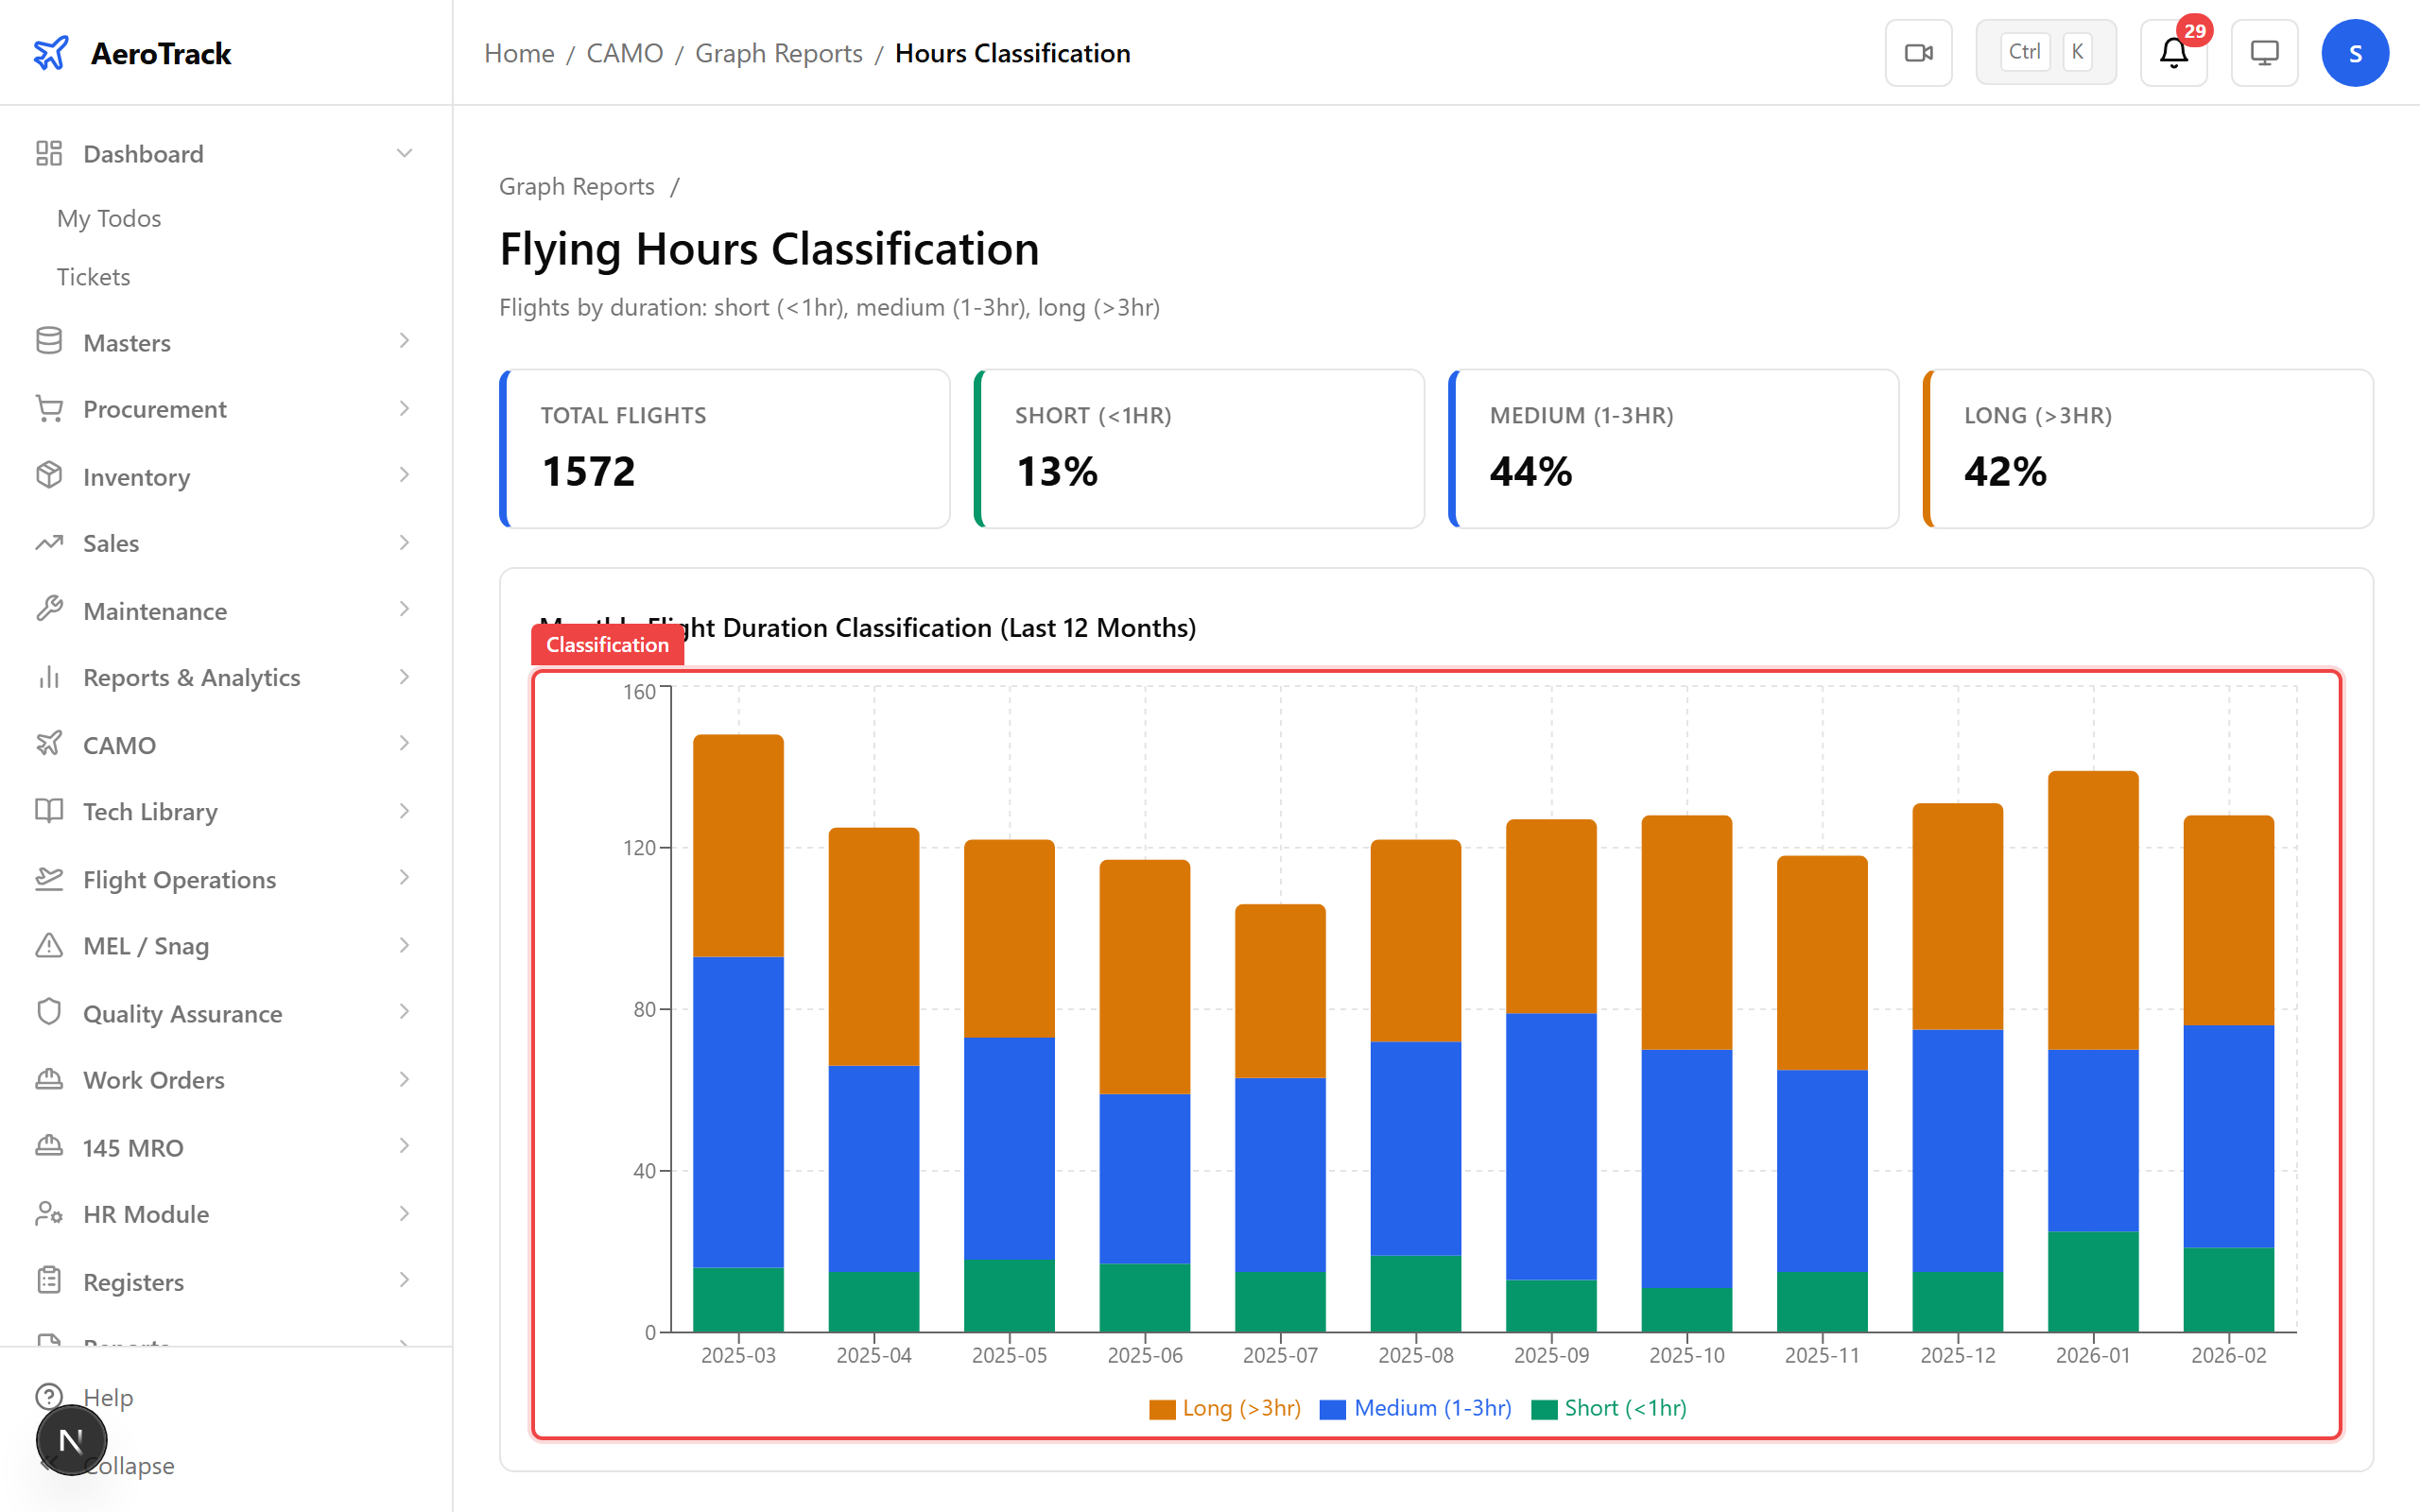Open the Help link at the bottom
This screenshot has width=2420, height=1512.
[107, 1397]
